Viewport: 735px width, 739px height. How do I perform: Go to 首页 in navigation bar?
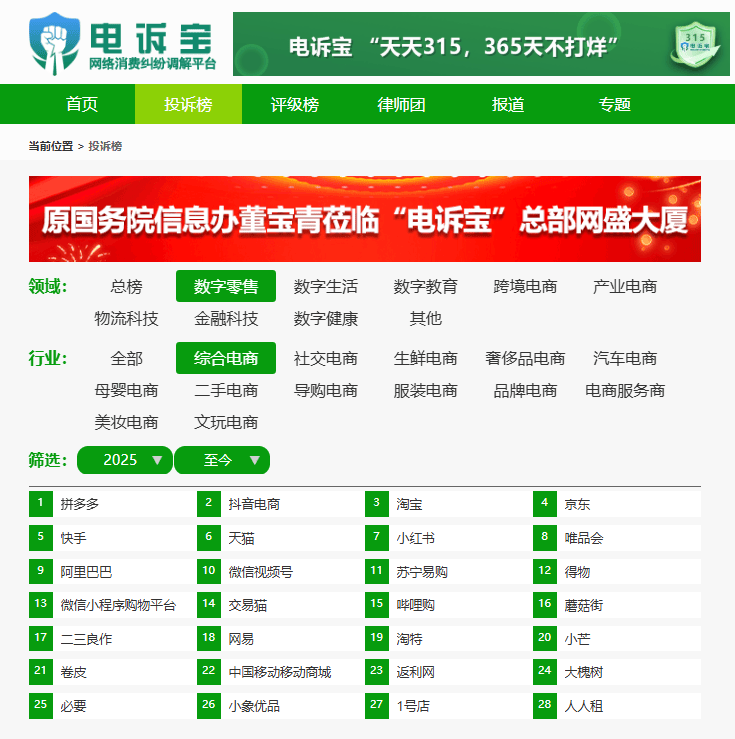pyautogui.click(x=82, y=105)
